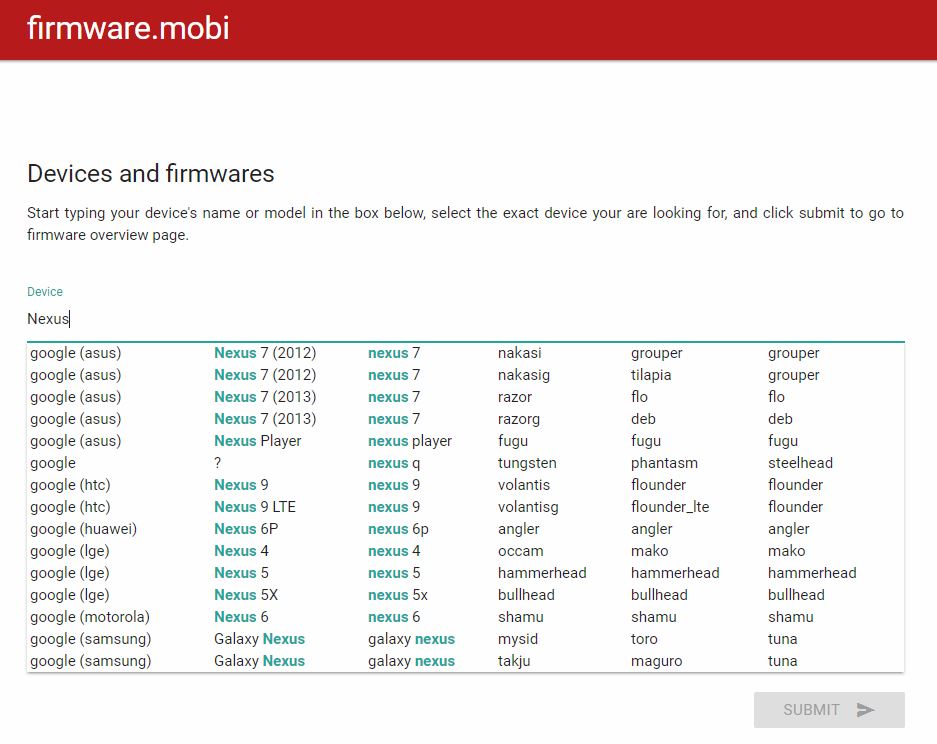Choose the Galaxy Nexus mysid toro suggestion
937x744 pixels.
pyautogui.click(x=466, y=639)
